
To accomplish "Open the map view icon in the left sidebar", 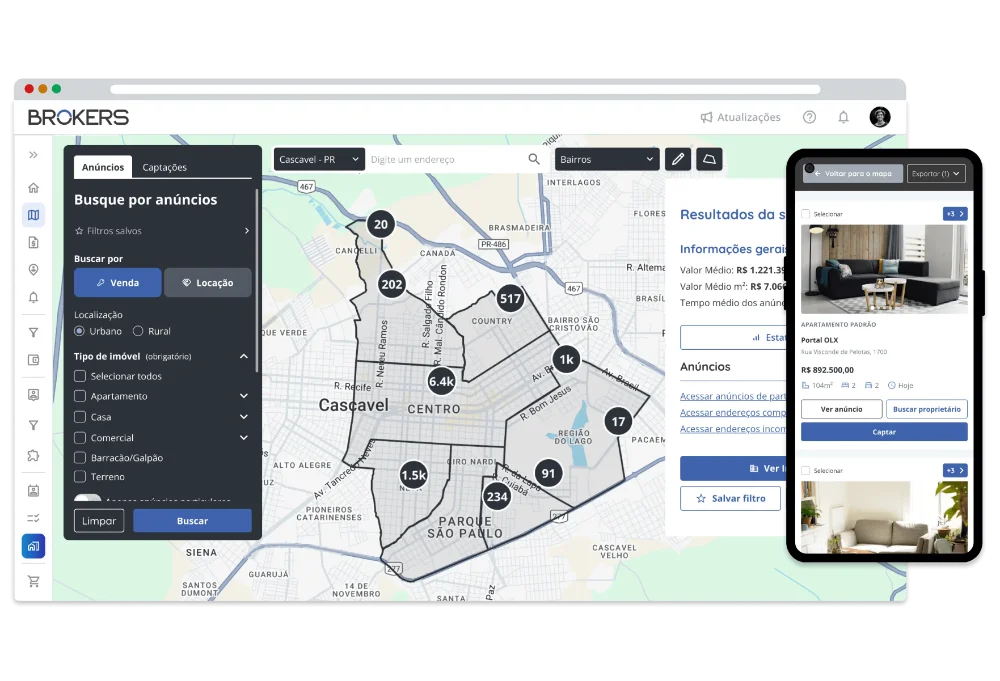I will pos(33,214).
